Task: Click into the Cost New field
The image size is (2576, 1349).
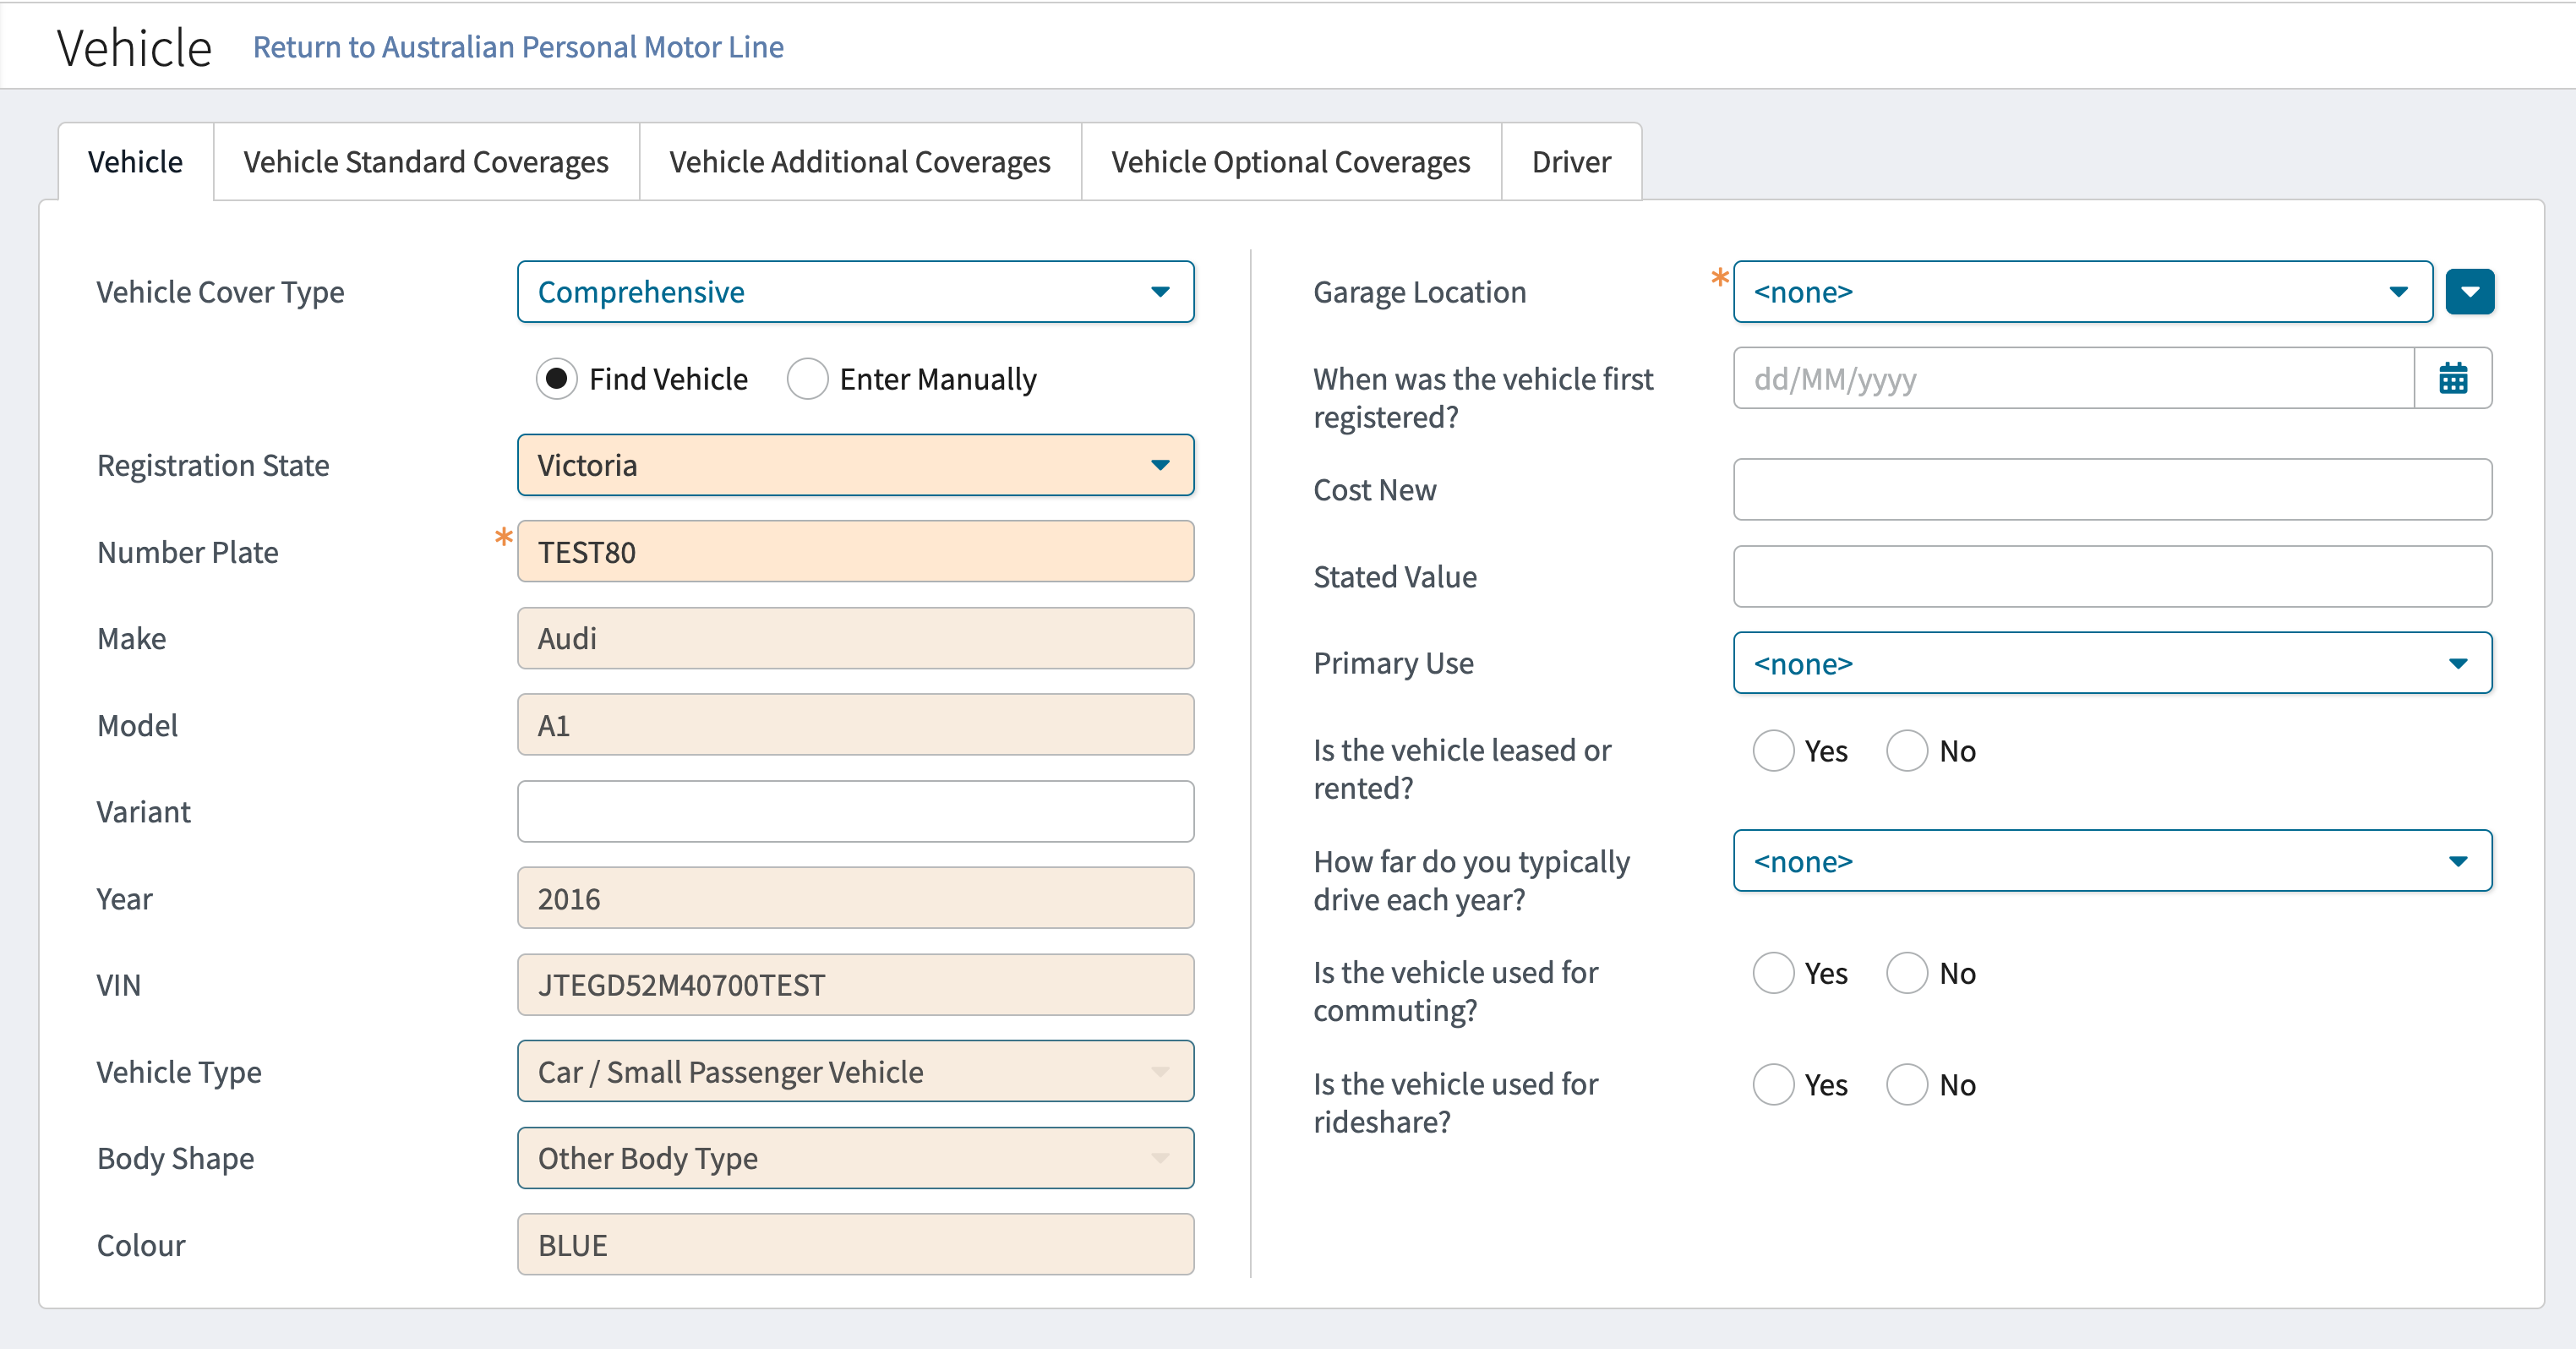Action: pos(2111,490)
